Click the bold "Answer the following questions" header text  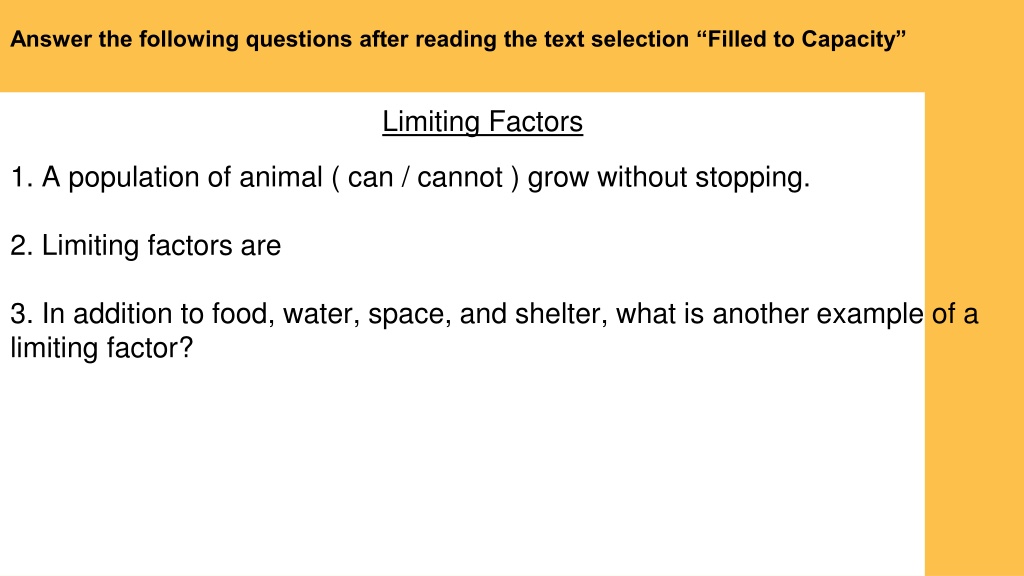point(181,39)
